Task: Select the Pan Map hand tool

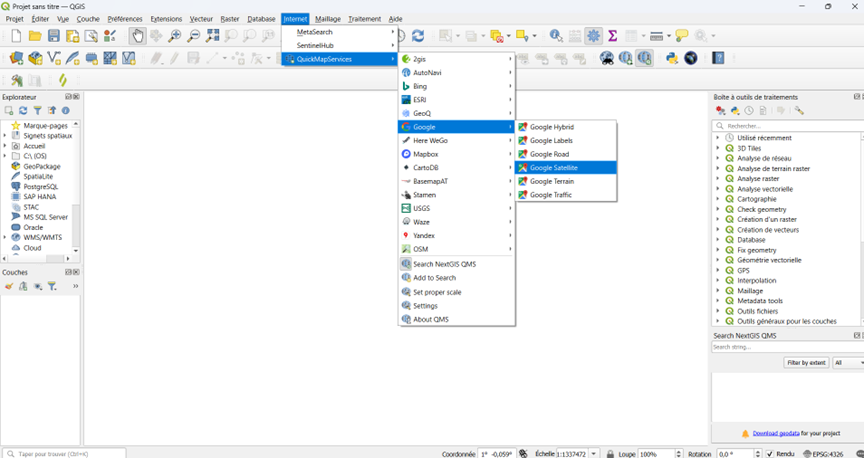Action: 137,36
